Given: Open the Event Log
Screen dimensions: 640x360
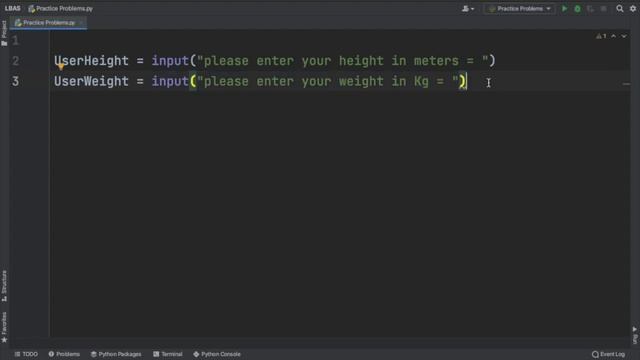Looking at the screenshot, I should coord(609,354).
